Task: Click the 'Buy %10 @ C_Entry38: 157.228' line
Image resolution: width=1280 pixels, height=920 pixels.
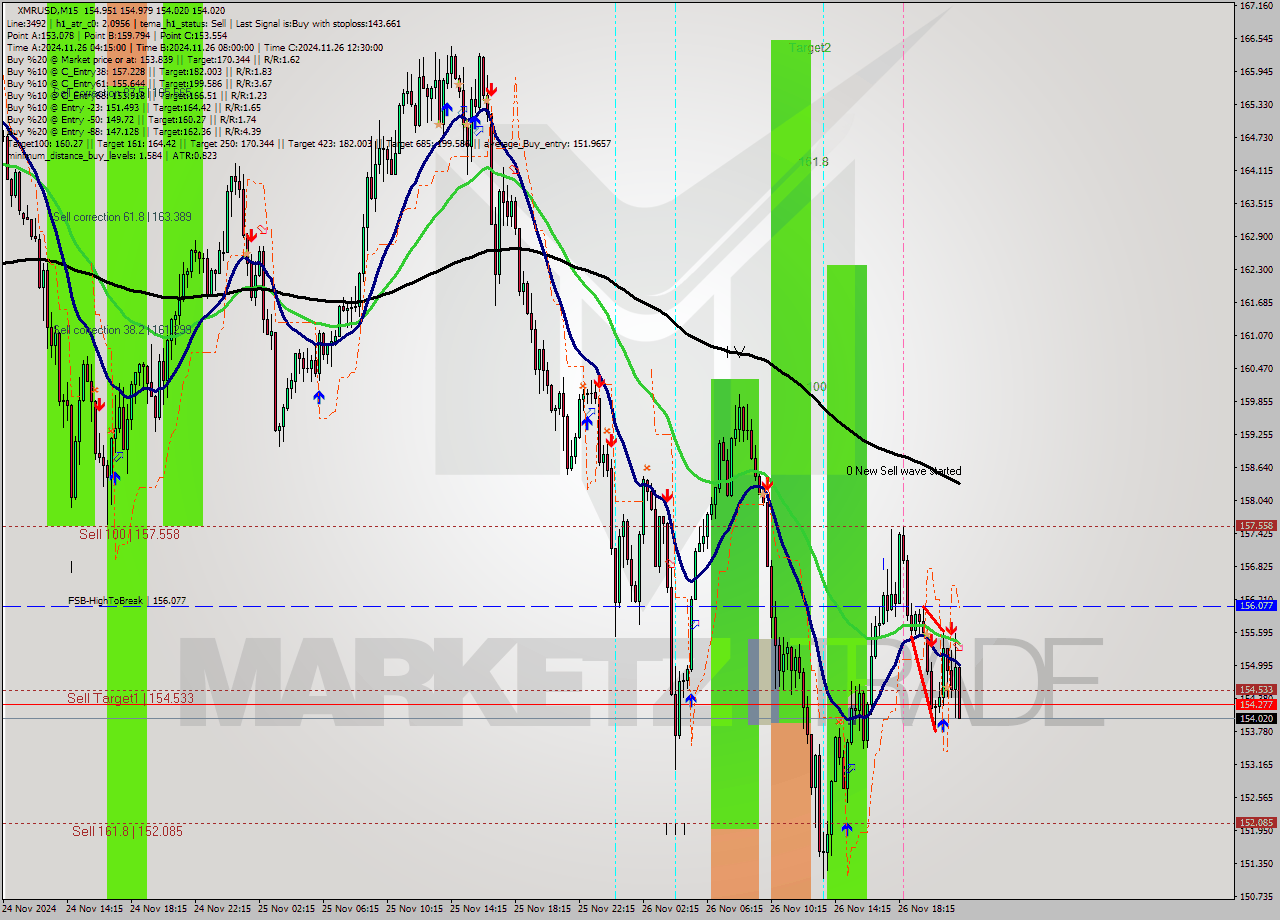Action: pos(75,71)
